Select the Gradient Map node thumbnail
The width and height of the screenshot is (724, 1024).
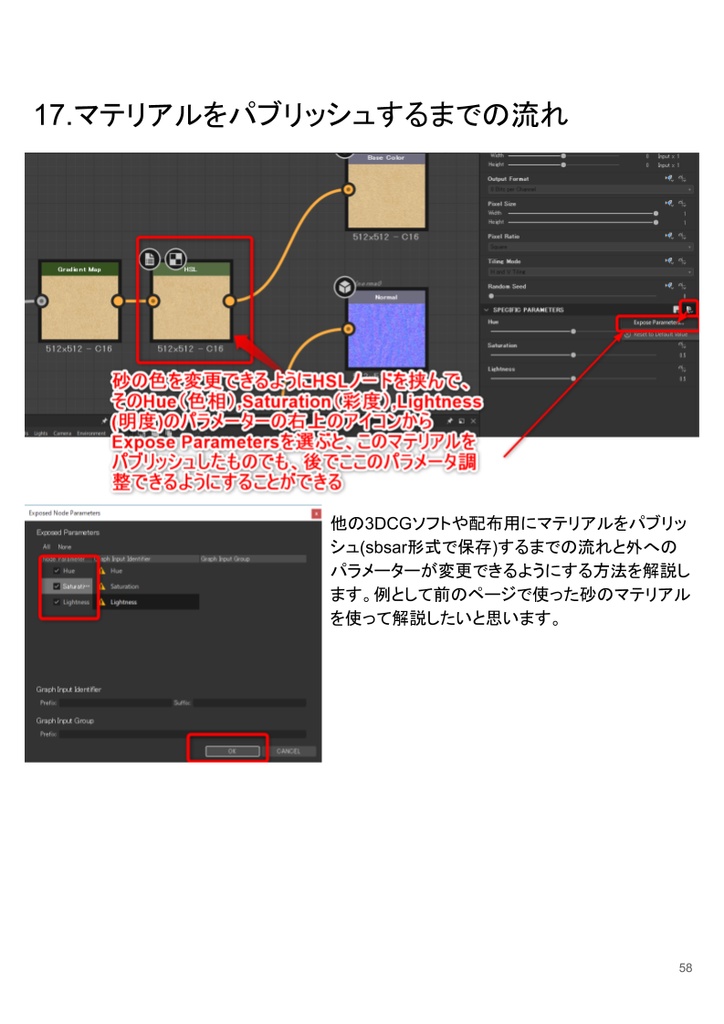pos(80,307)
